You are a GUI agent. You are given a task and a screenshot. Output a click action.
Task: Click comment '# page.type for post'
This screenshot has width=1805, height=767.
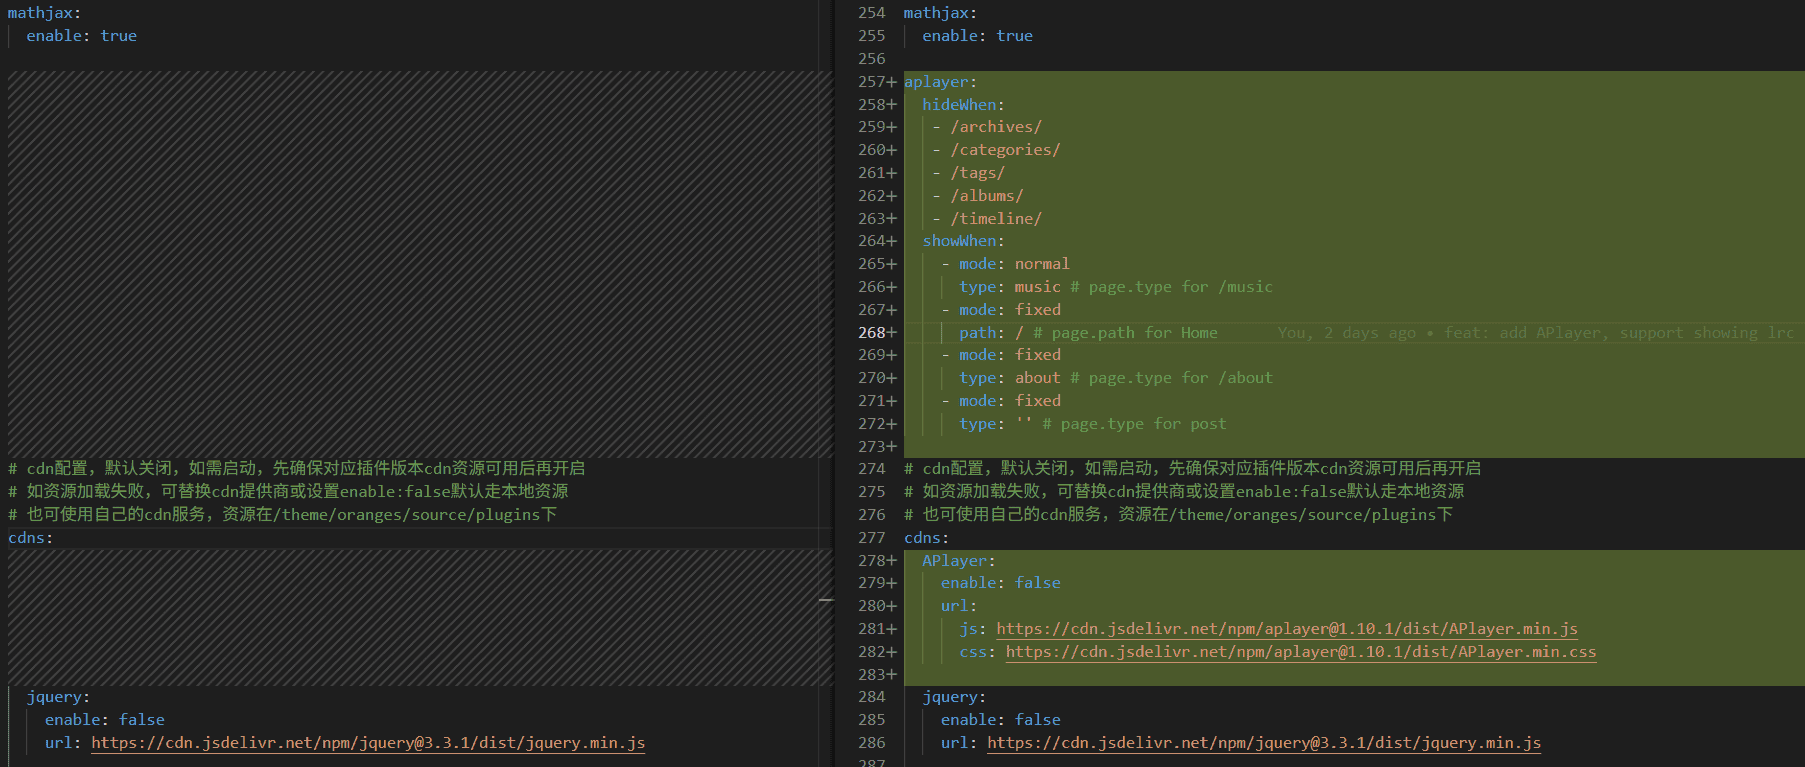coord(1134,424)
